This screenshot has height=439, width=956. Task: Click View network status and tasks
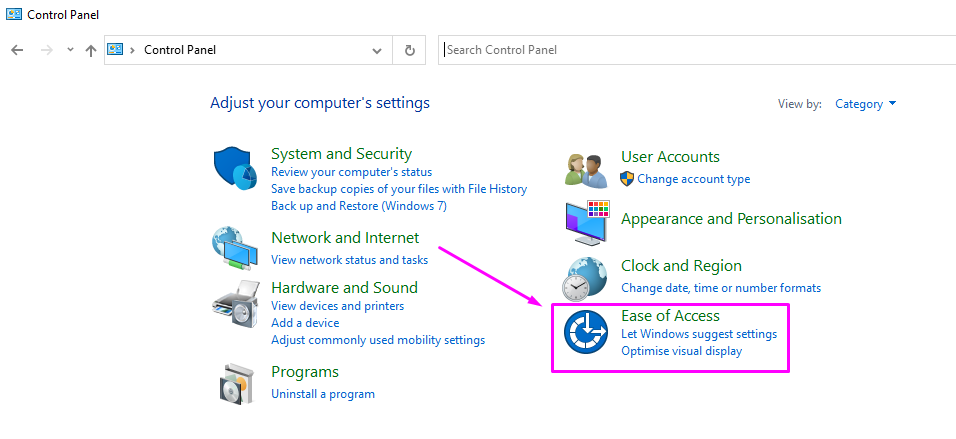point(349,260)
